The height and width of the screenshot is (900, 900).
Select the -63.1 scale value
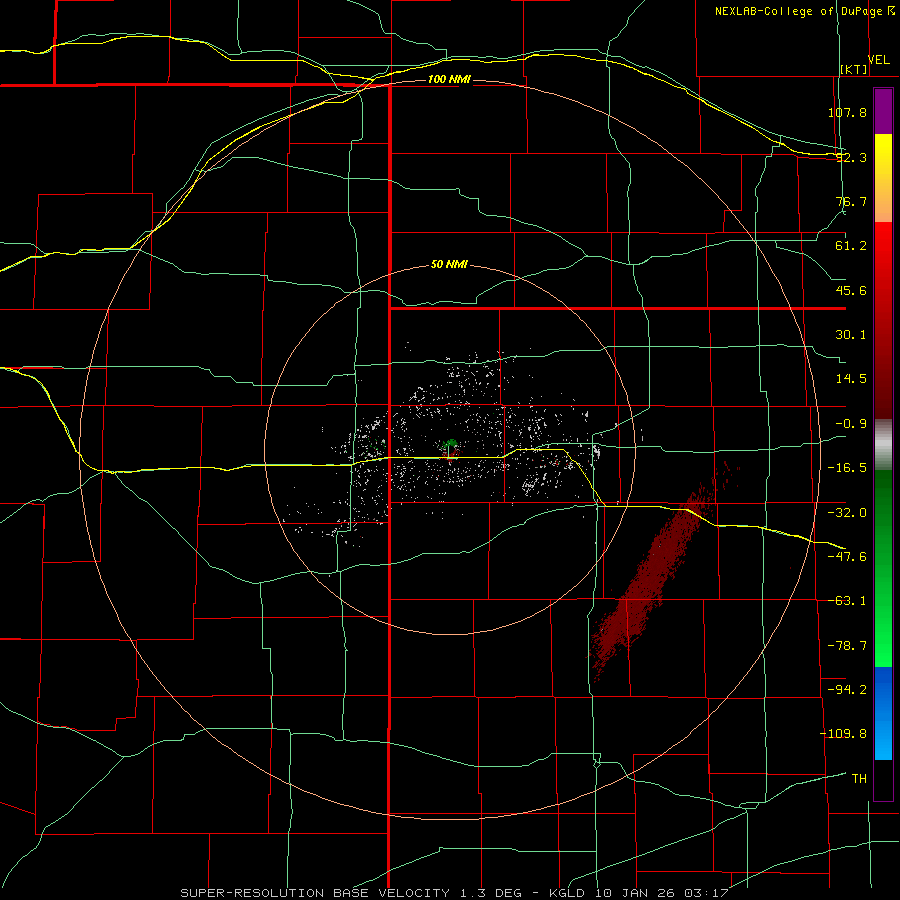(x=847, y=601)
